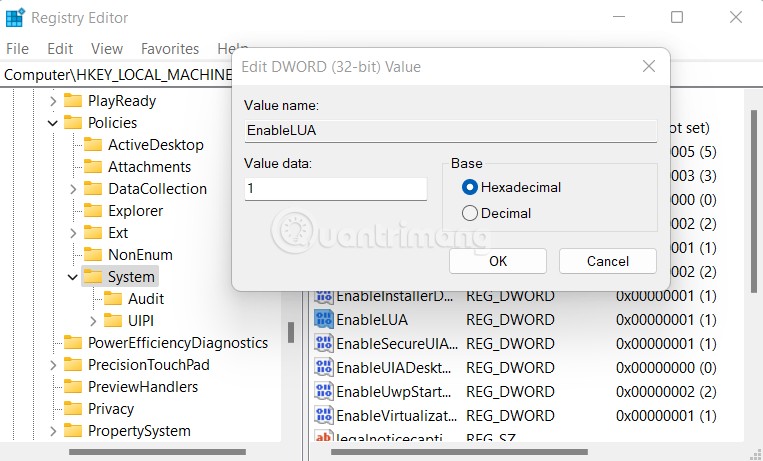This screenshot has height=461, width=763.
Task: Select the EnableSecureUIA... value name
Action: (397, 344)
